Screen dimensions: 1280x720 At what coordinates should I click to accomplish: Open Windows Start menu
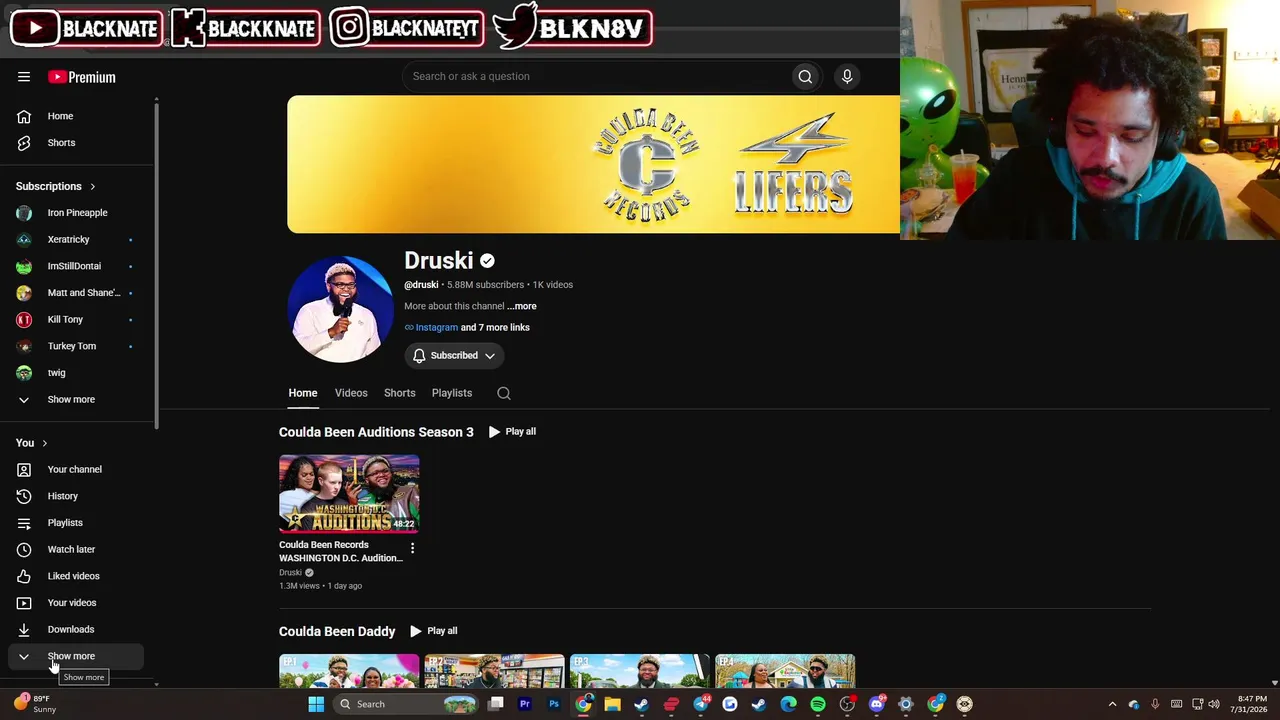pyautogui.click(x=316, y=704)
